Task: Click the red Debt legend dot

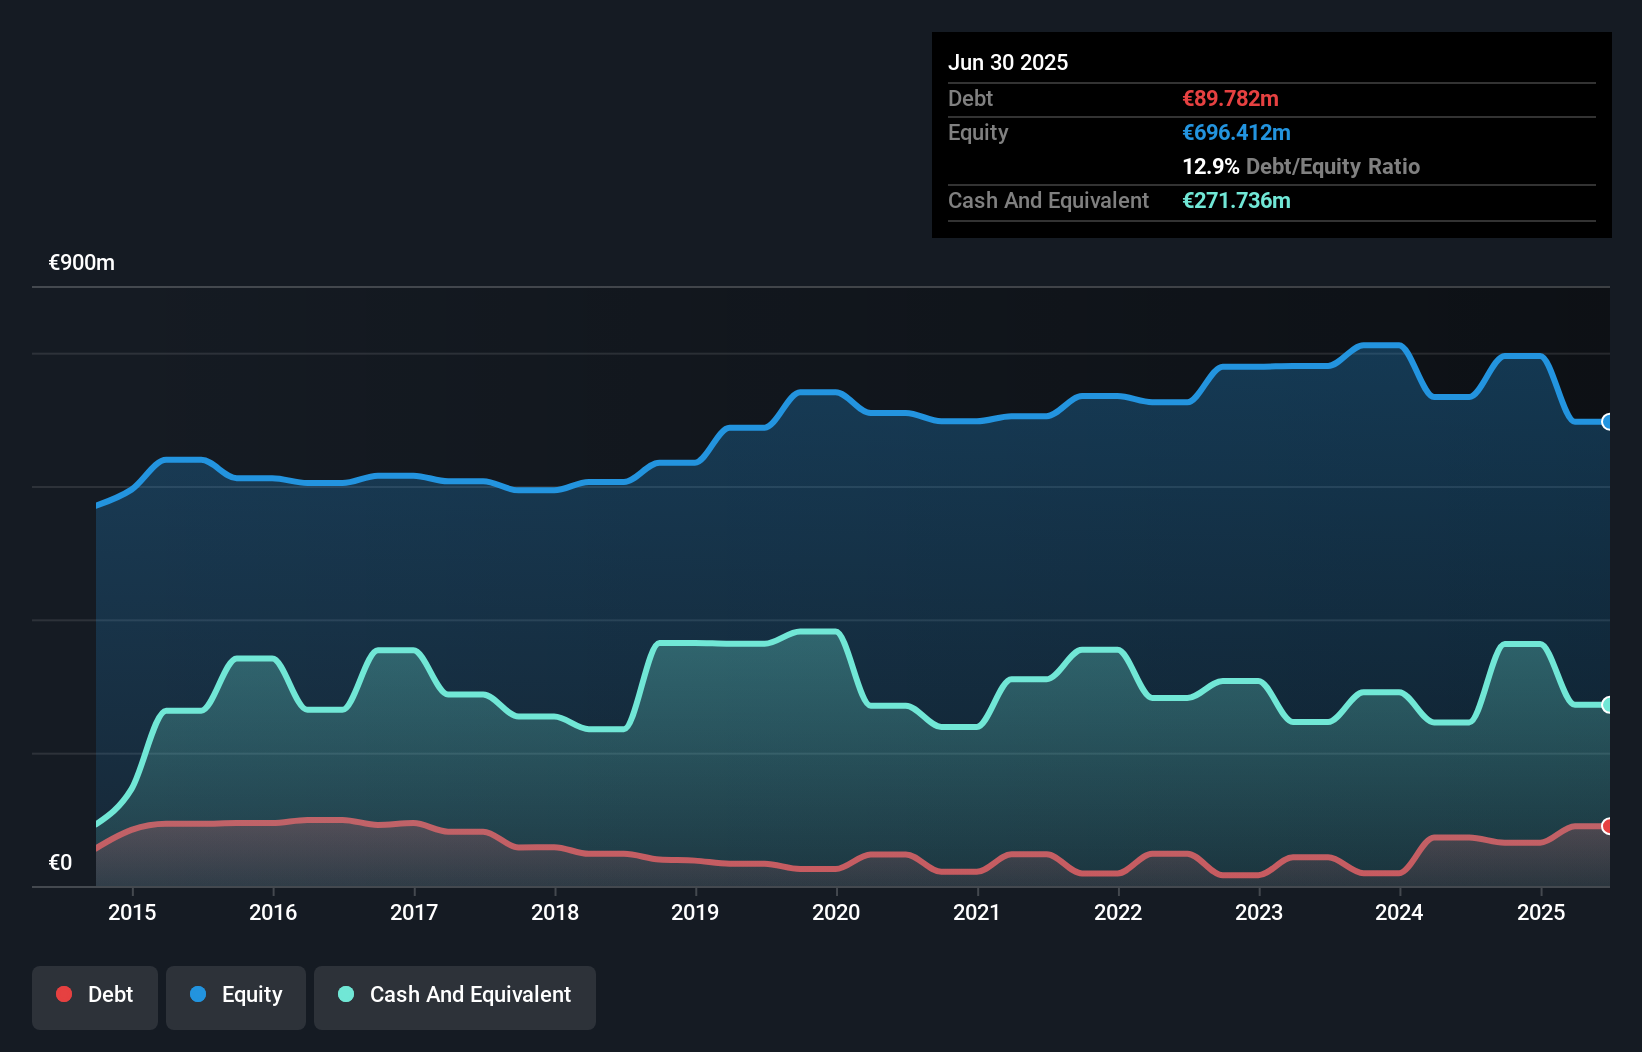Action: coord(64,994)
